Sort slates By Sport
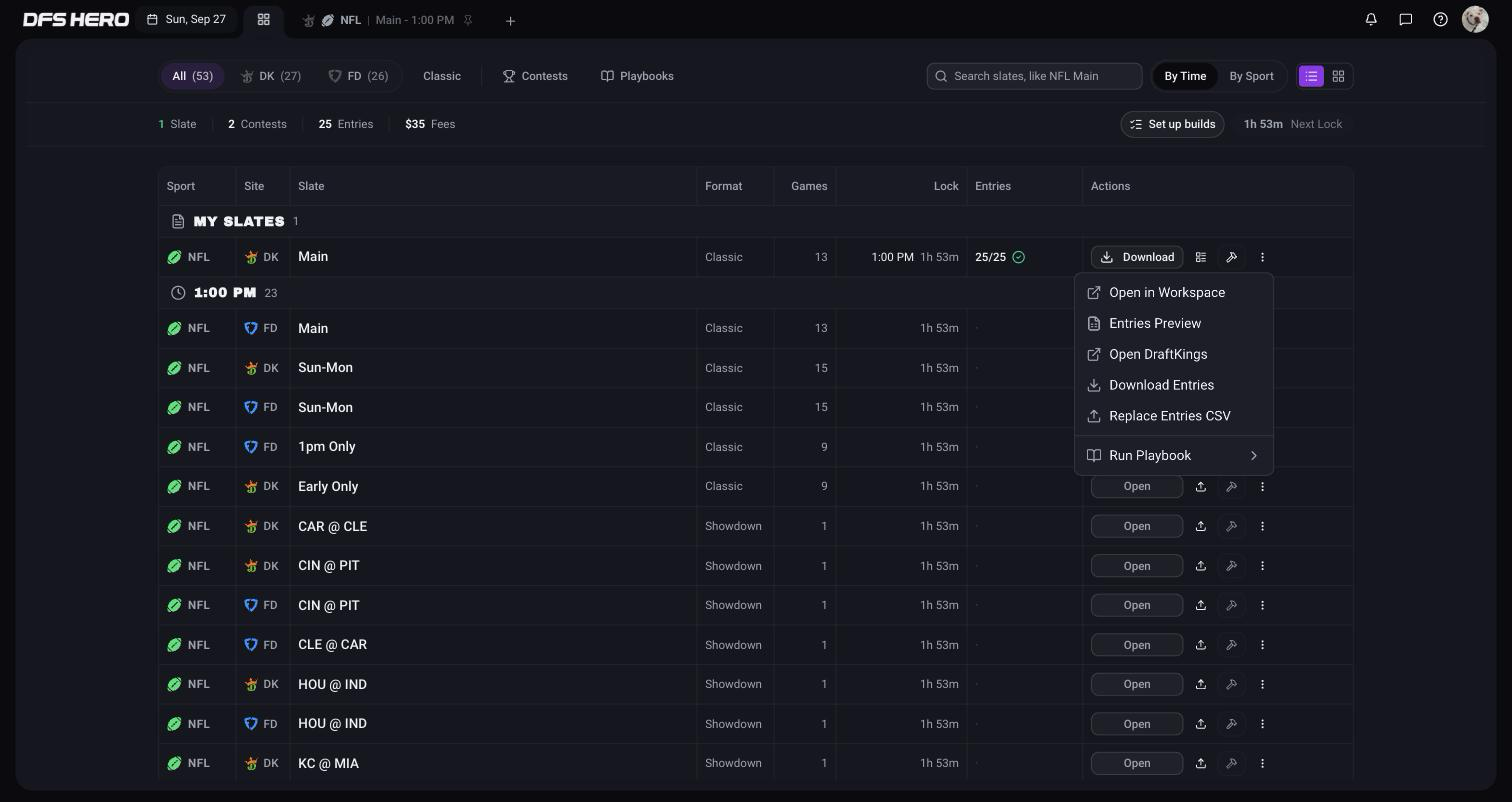Image resolution: width=1512 pixels, height=802 pixels. click(x=1251, y=76)
